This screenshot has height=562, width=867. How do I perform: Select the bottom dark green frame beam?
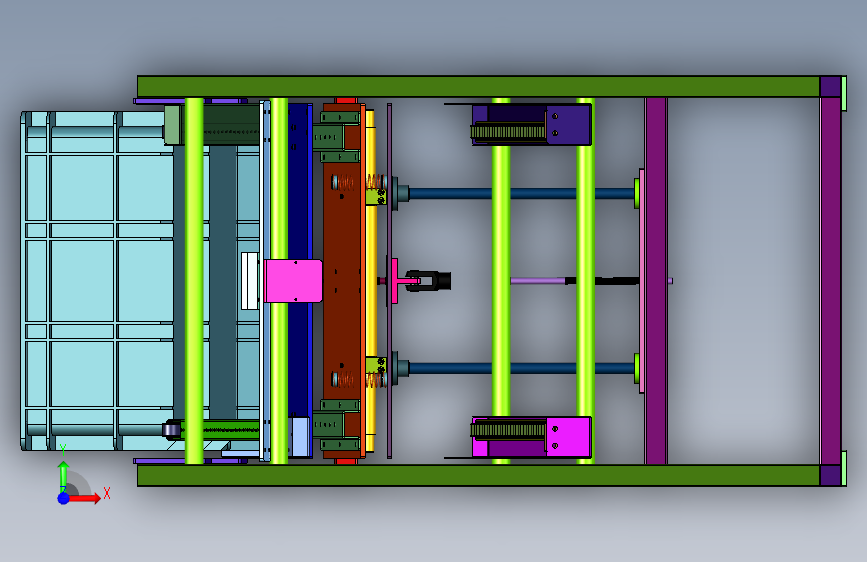(478, 476)
